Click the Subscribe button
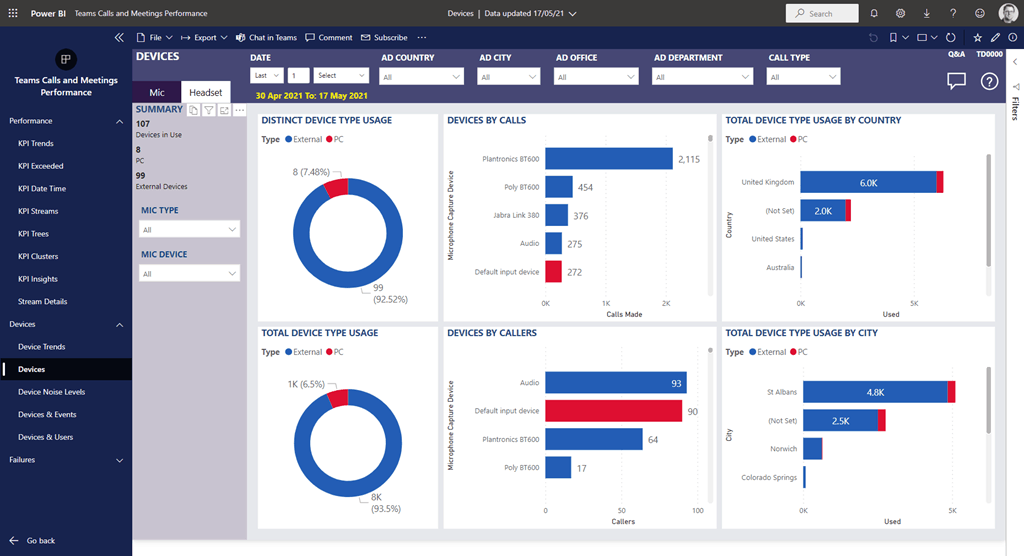This screenshot has width=1024, height=556. pyautogui.click(x=384, y=37)
